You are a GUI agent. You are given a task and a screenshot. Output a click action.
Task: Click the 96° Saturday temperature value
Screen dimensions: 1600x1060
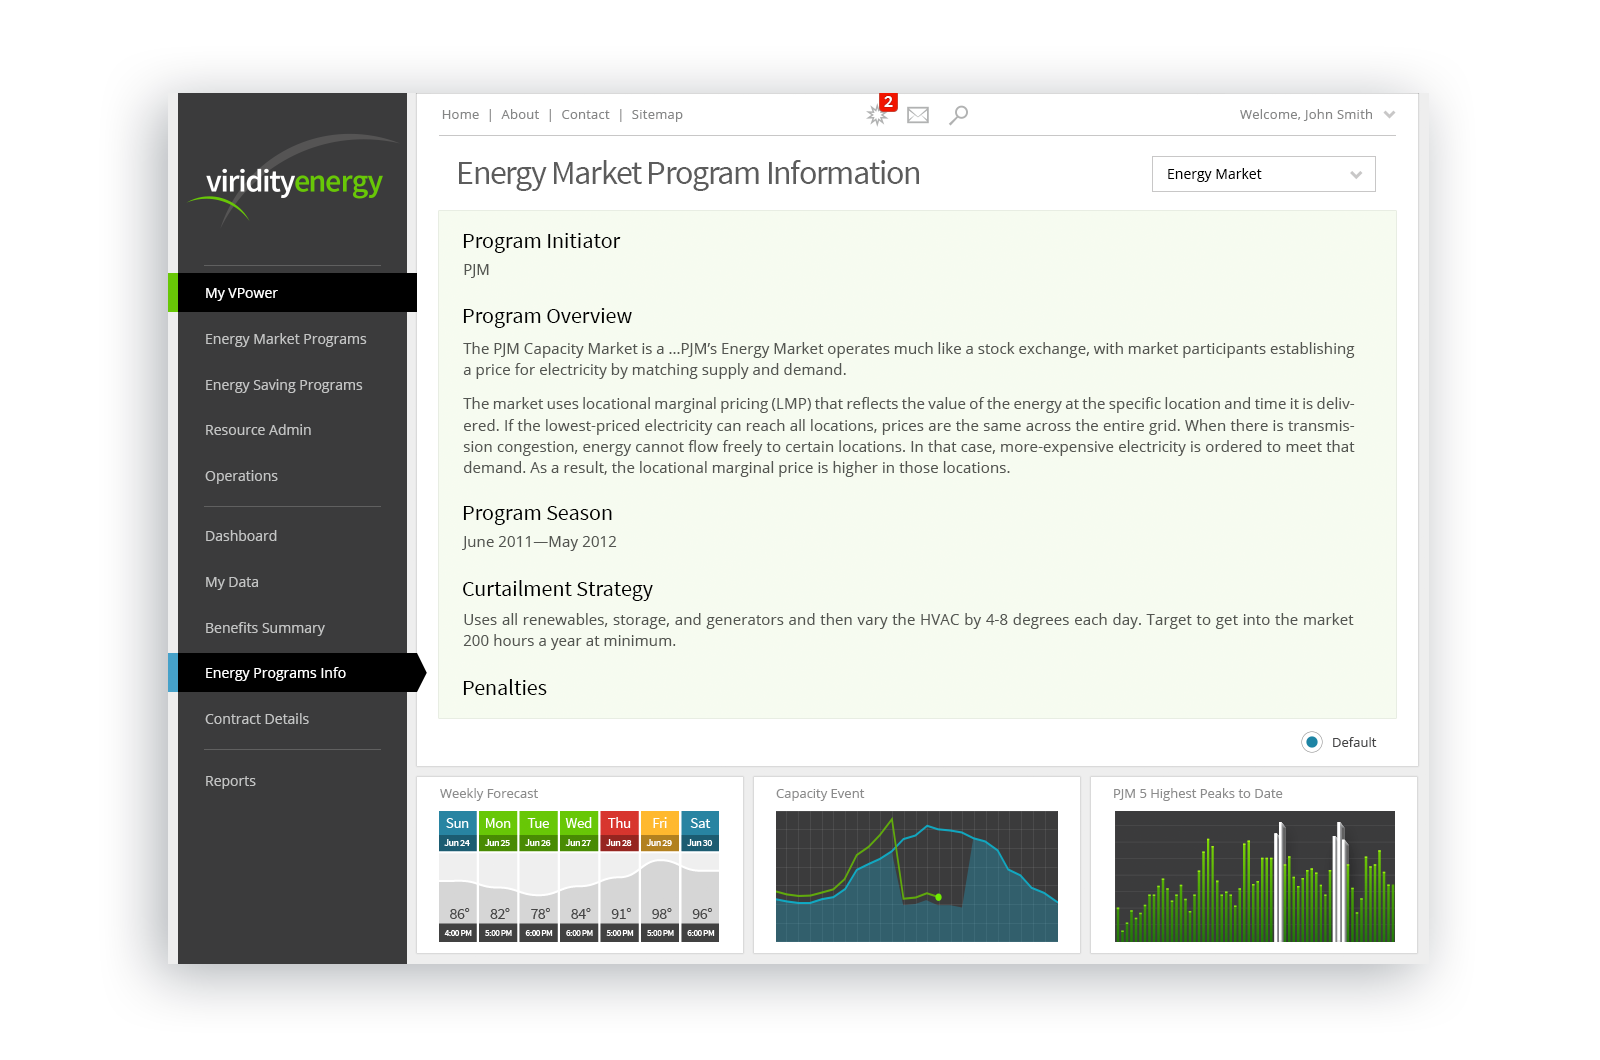pyautogui.click(x=702, y=914)
